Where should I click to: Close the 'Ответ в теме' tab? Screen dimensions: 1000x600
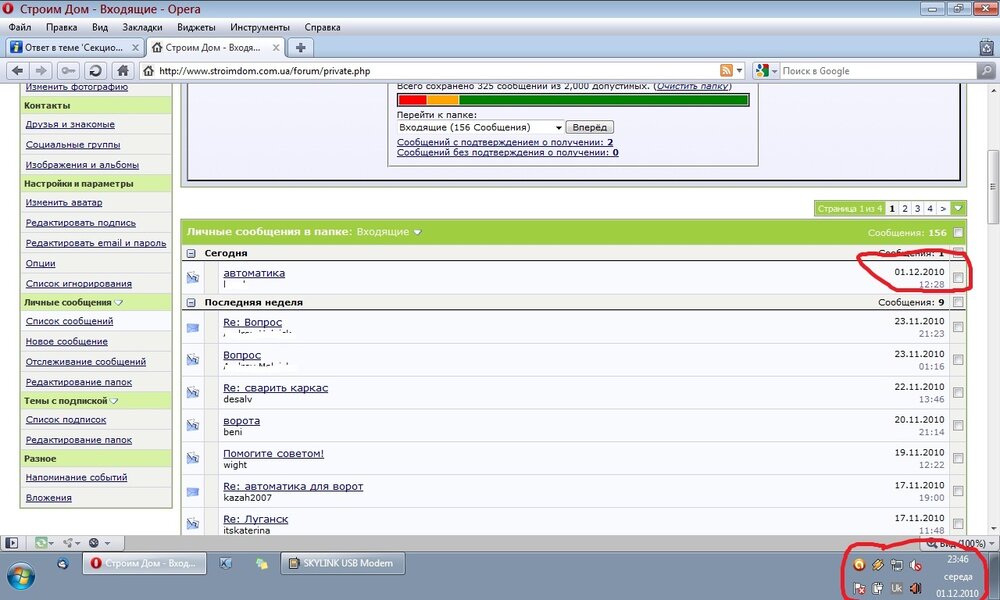135,47
